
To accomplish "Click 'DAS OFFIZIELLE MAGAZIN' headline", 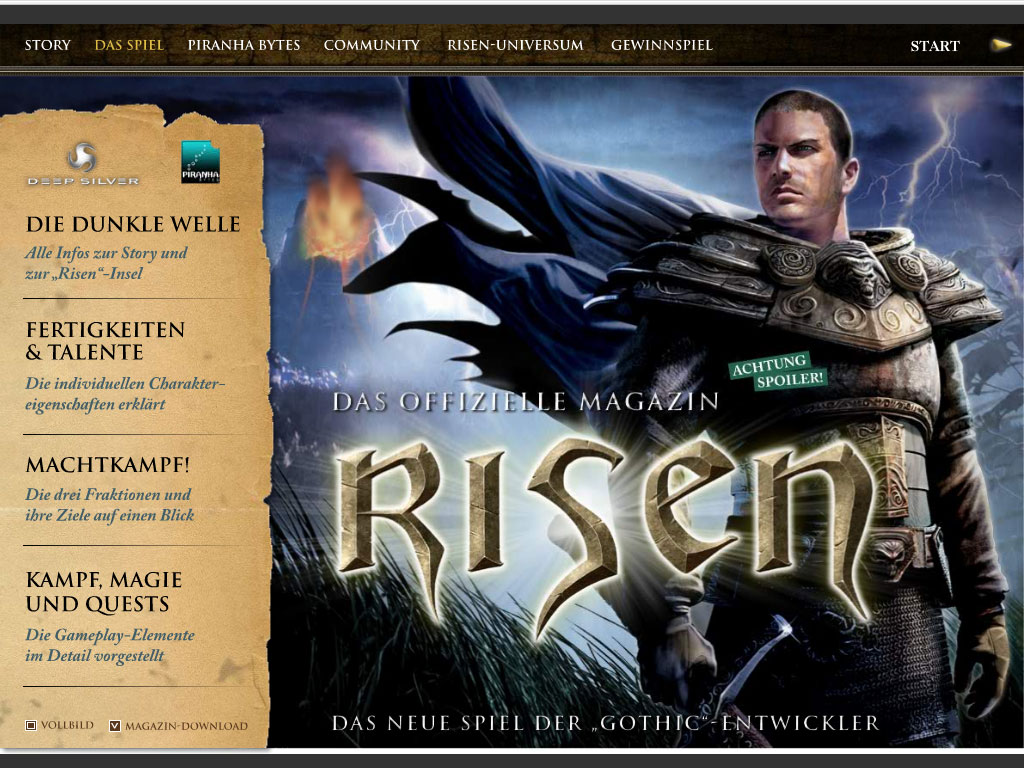I will (x=526, y=401).
